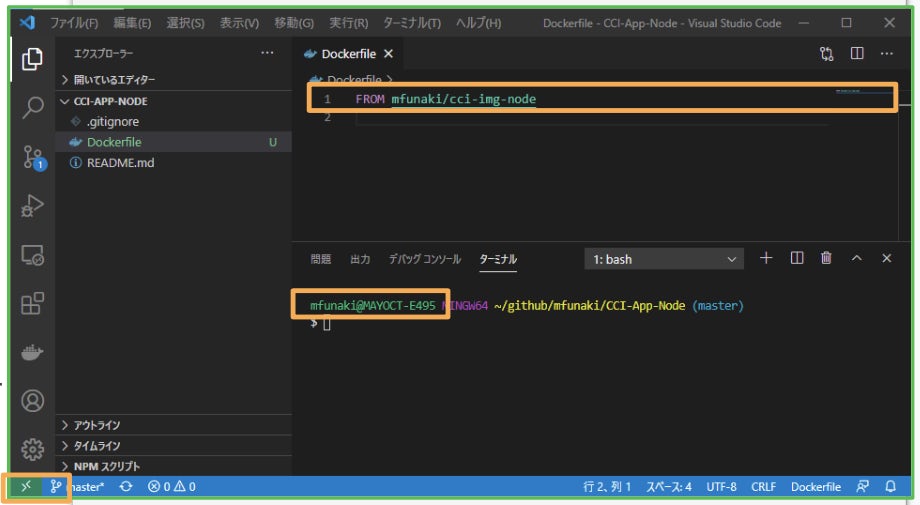Maximize the terminal panel size
Viewport: 920px width, 505px height.
click(856, 258)
